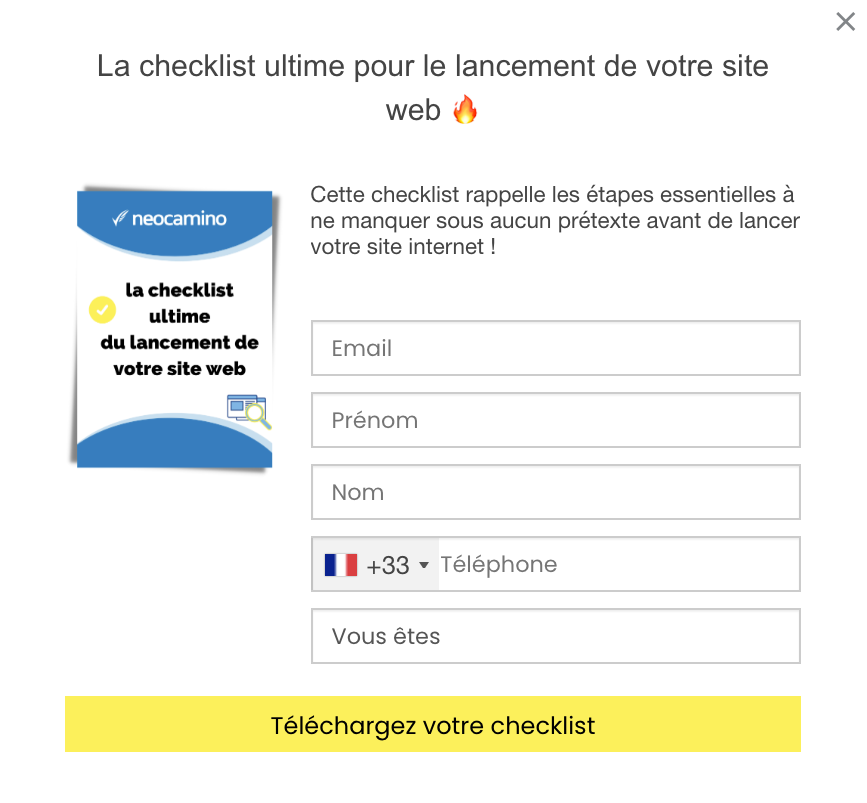The image size is (867, 803).
Task: Click the fire emoji in the heading
Action: 465,110
